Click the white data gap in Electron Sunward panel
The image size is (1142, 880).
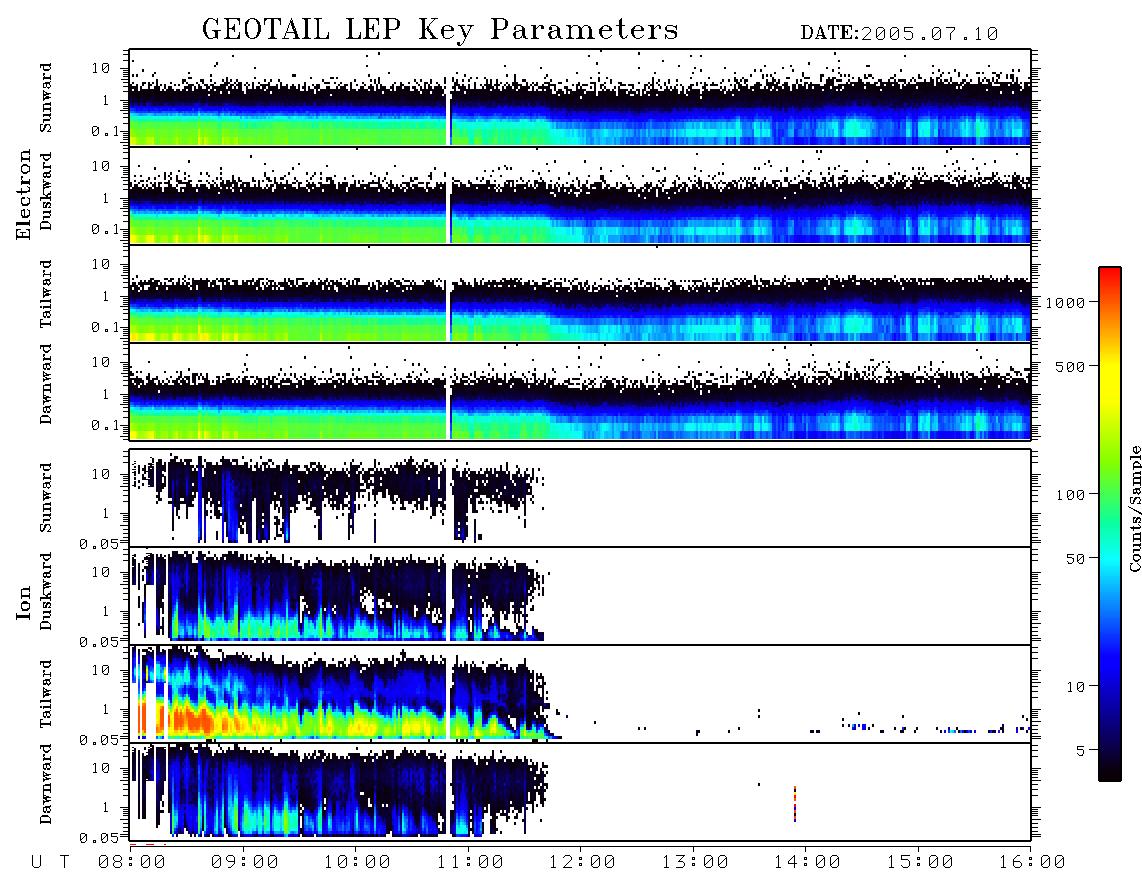point(449,98)
